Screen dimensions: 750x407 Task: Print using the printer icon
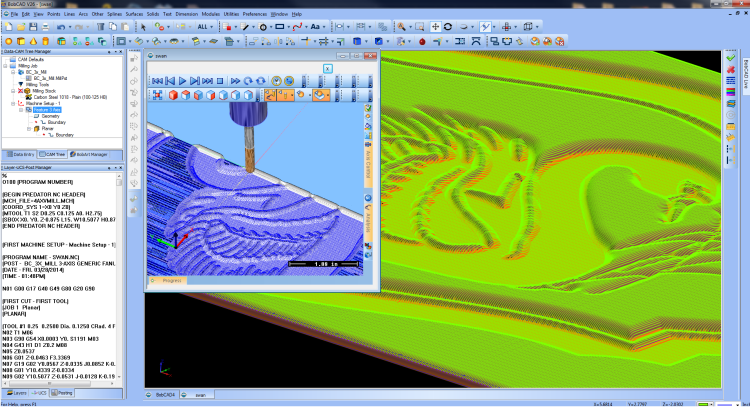[x=45, y=27]
